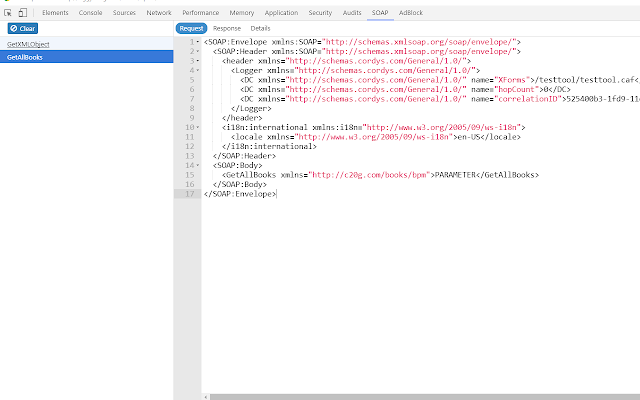Click line number 17 in gutter
Screen dimensions: 640x400
coord(190,194)
